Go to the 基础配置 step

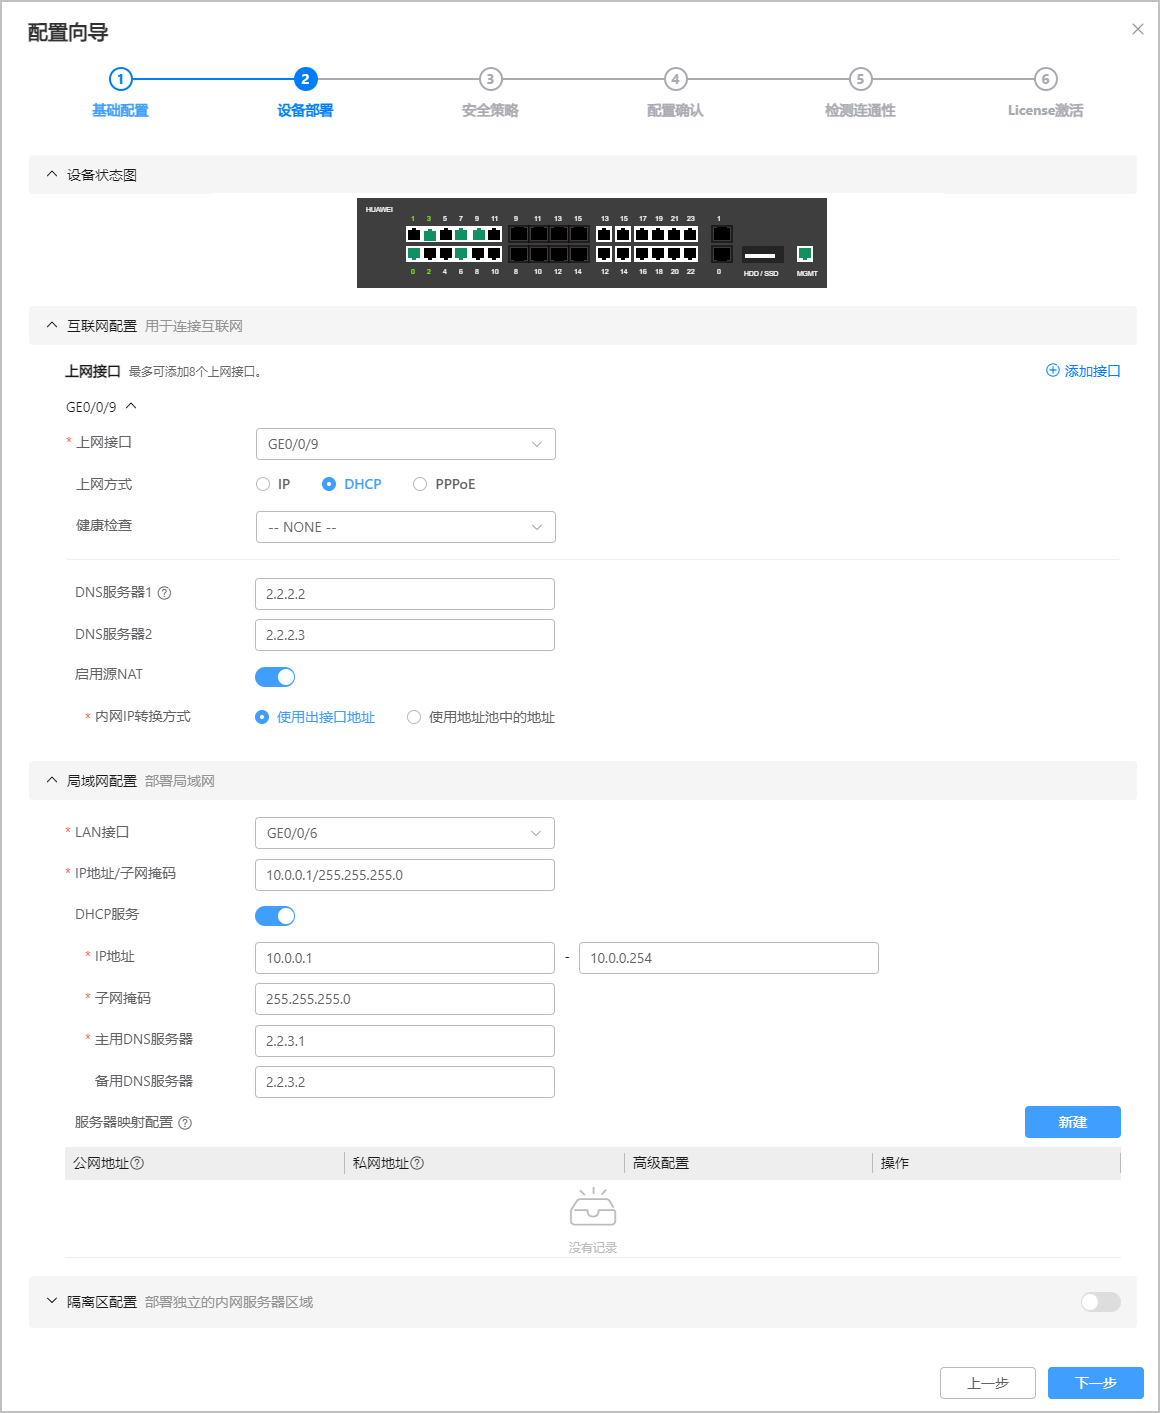tap(120, 92)
